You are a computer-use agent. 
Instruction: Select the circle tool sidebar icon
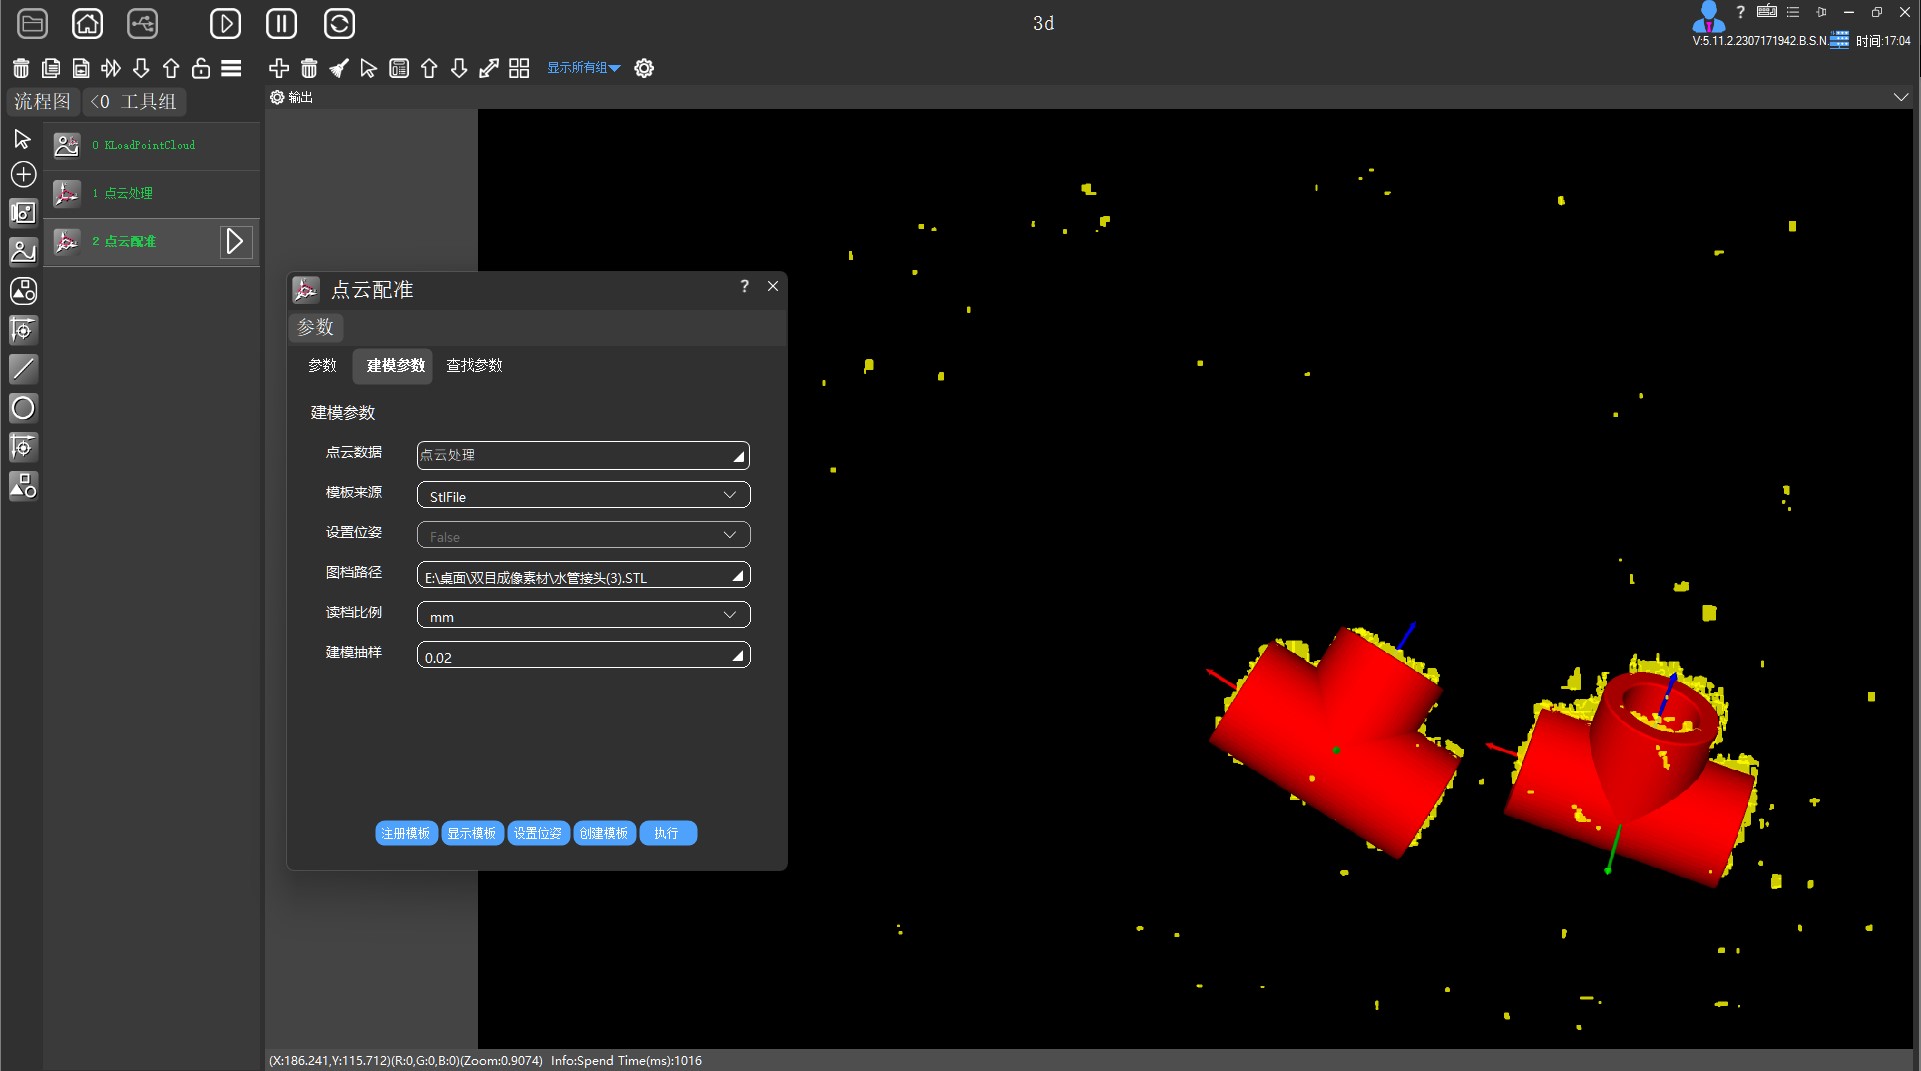23,407
